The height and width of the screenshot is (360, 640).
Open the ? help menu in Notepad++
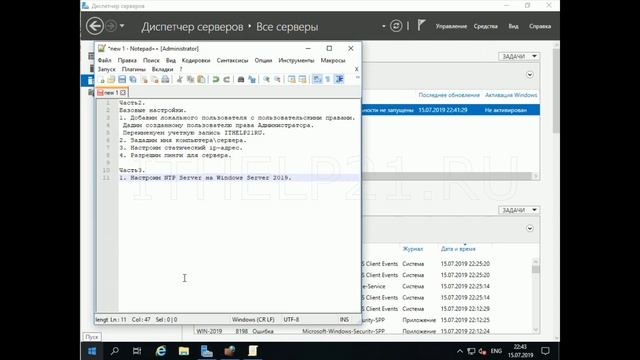(x=181, y=69)
